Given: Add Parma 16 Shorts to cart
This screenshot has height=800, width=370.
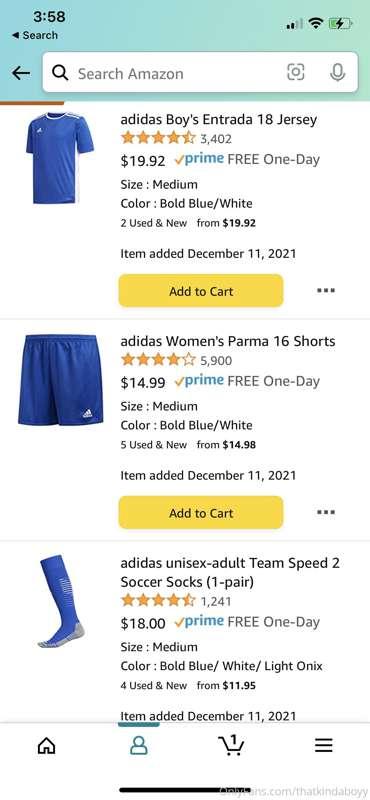Looking at the screenshot, I should click(x=201, y=513).
